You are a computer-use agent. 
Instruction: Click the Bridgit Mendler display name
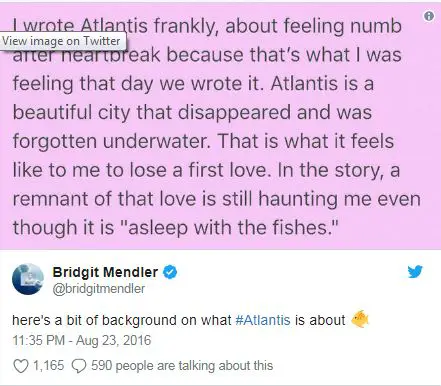coord(105,272)
